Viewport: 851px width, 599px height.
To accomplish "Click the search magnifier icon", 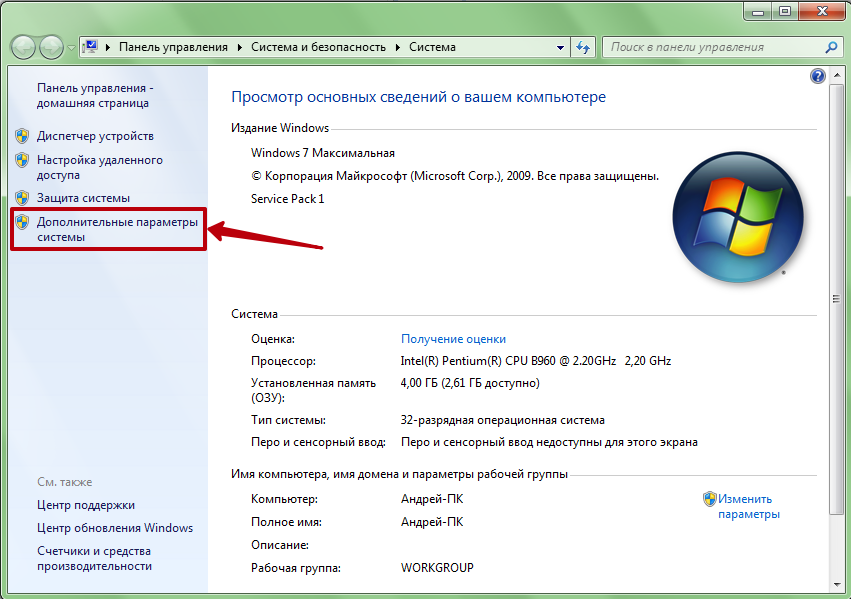I will 831,47.
